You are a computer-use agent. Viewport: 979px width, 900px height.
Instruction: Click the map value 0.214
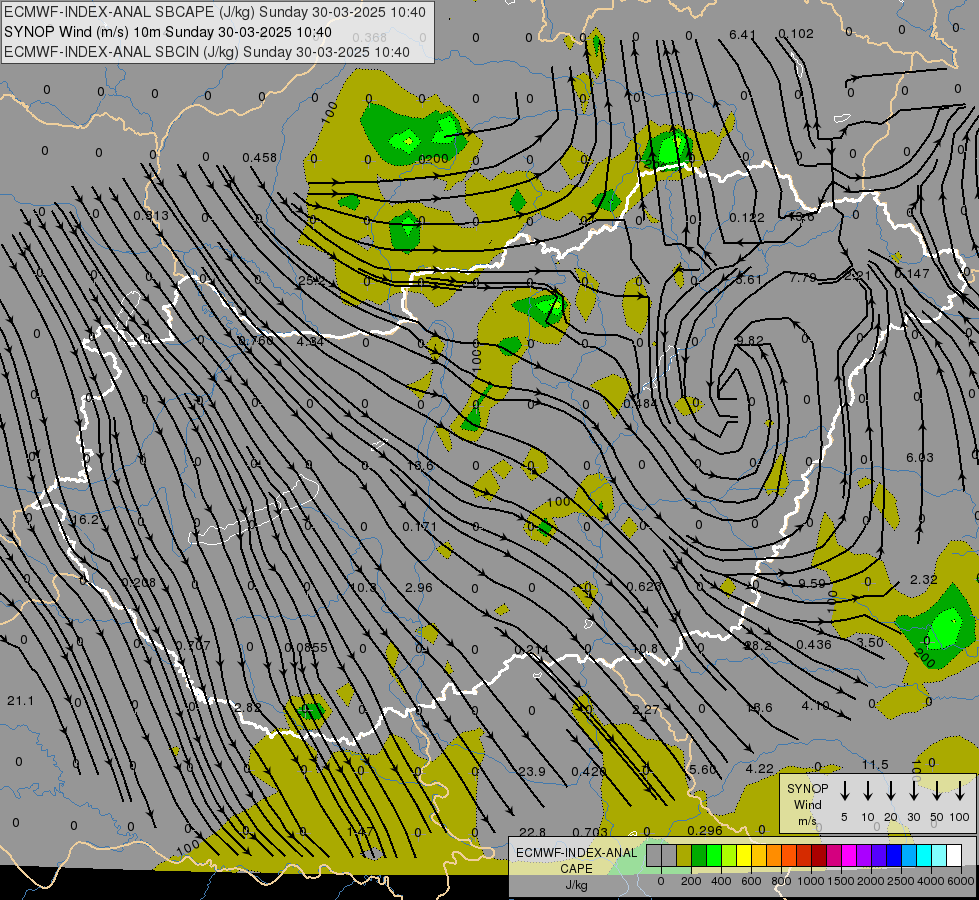[531, 650]
